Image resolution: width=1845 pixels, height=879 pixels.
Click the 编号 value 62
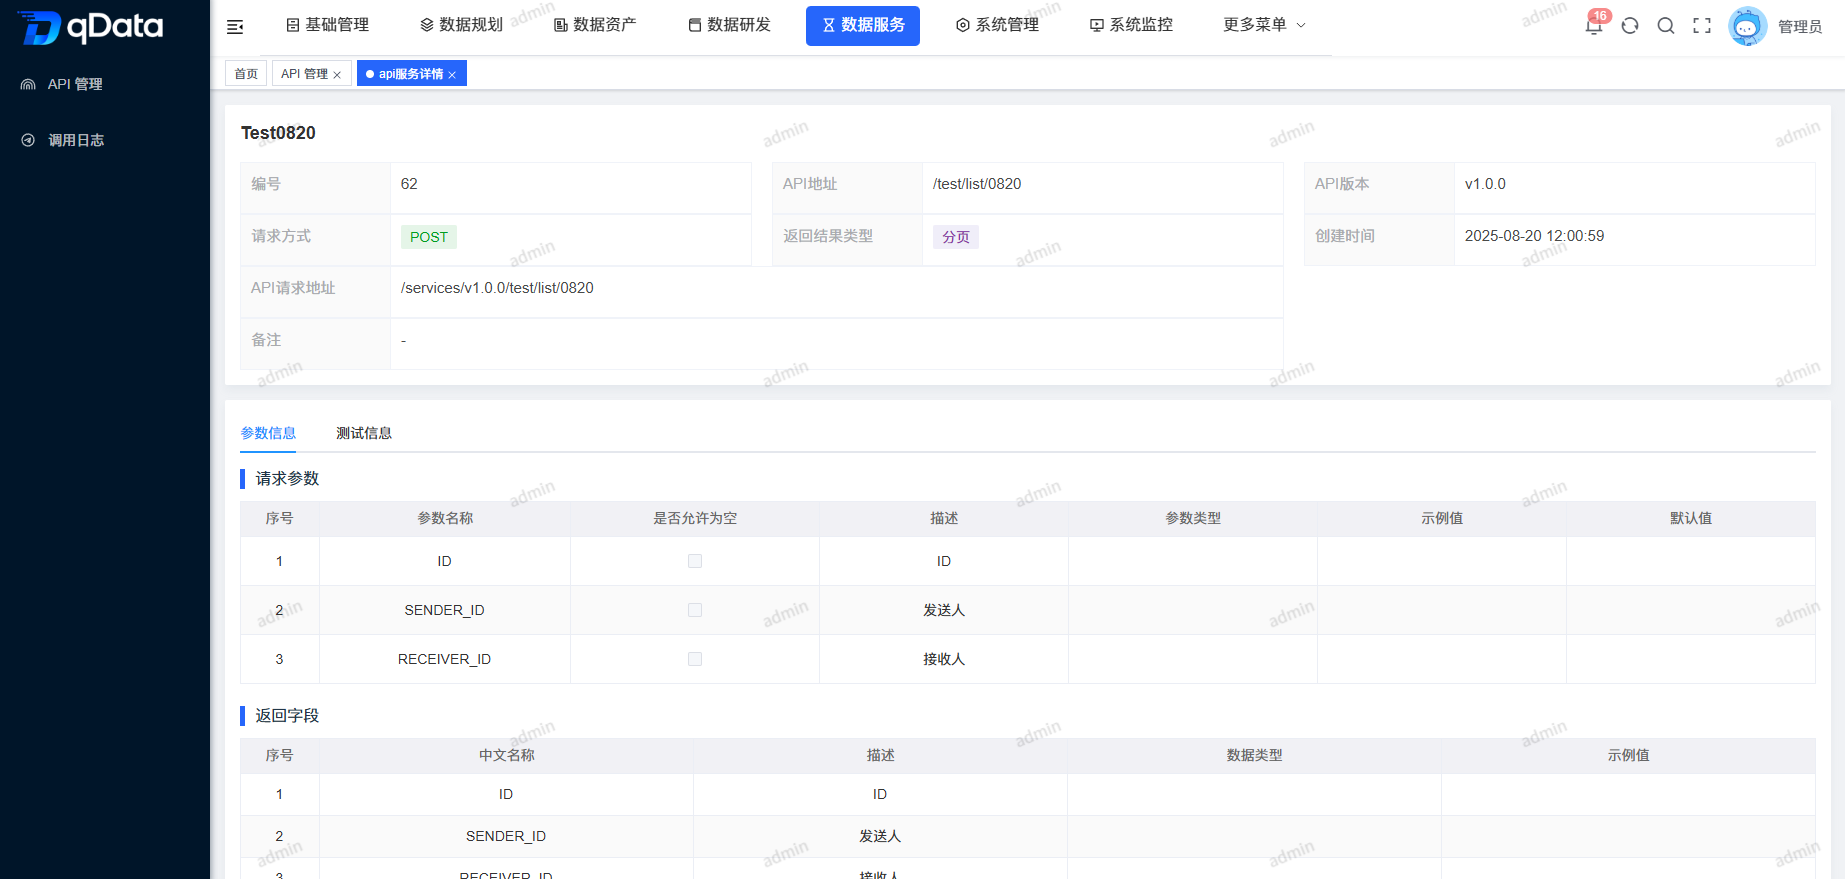[x=409, y=184]
